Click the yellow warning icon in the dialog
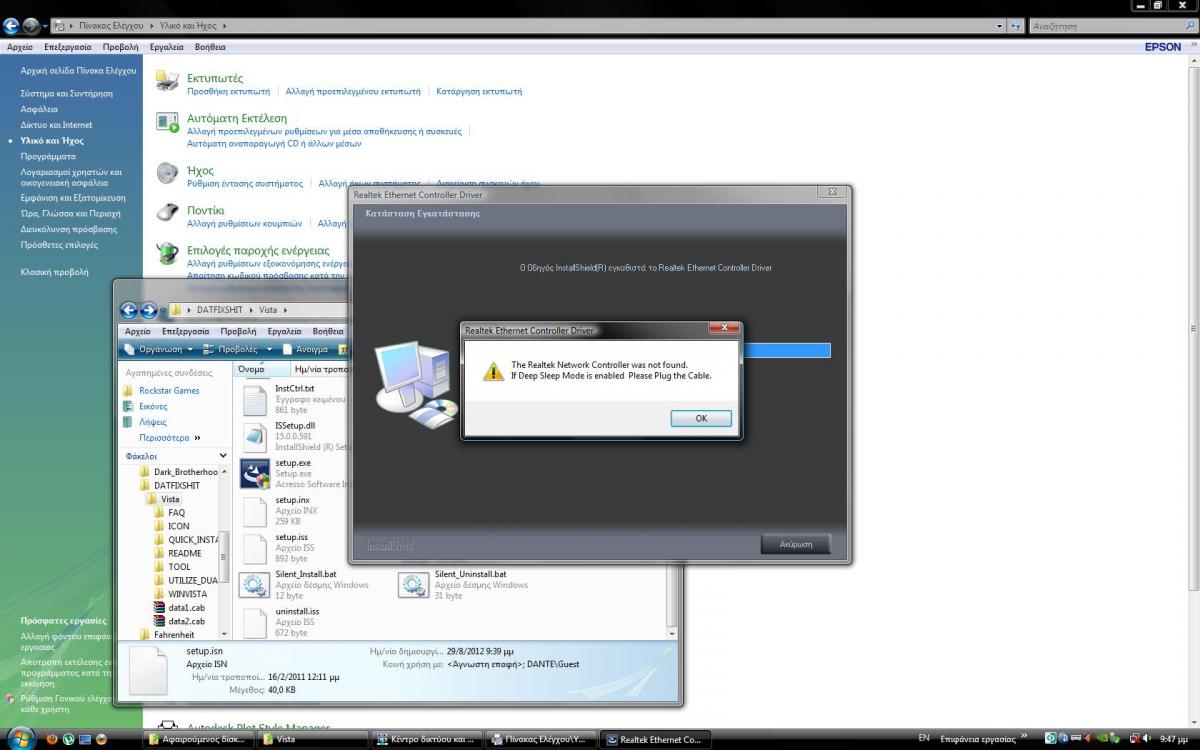The height and width of the screenshot is (750, 1200). tap(493, 371)
